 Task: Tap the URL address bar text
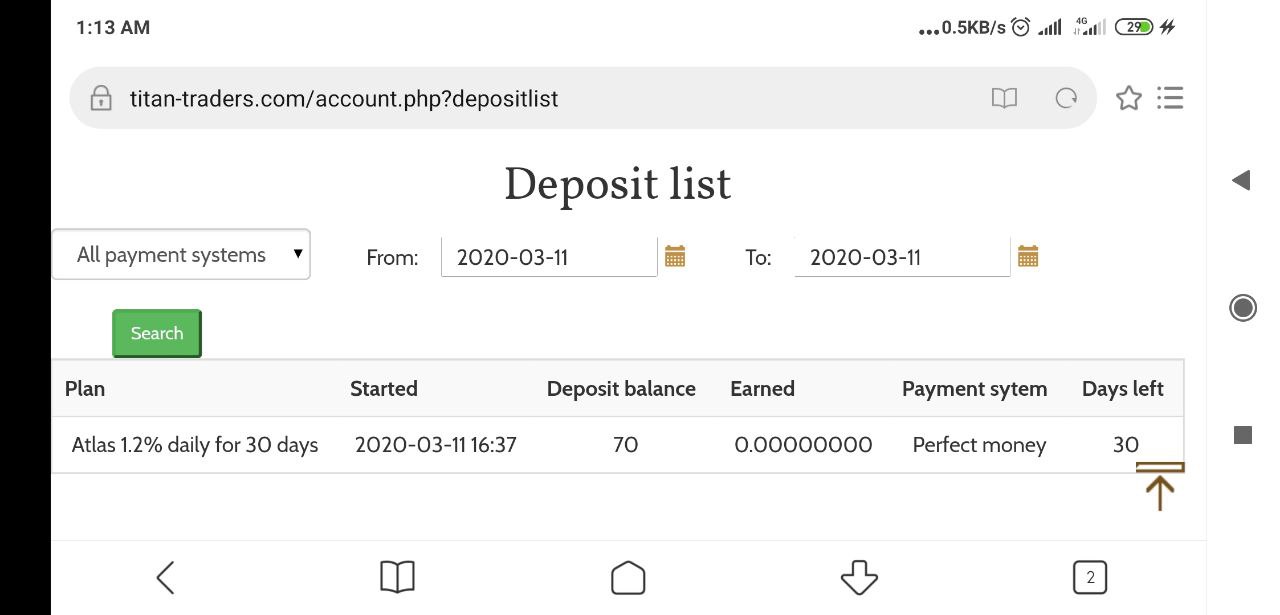click(x=344, y=99)
